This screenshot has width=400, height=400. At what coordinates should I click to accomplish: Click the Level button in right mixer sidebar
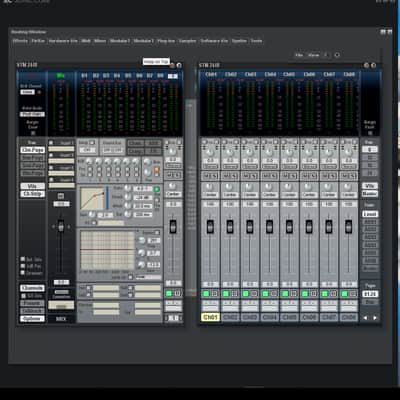pos(370,214)
